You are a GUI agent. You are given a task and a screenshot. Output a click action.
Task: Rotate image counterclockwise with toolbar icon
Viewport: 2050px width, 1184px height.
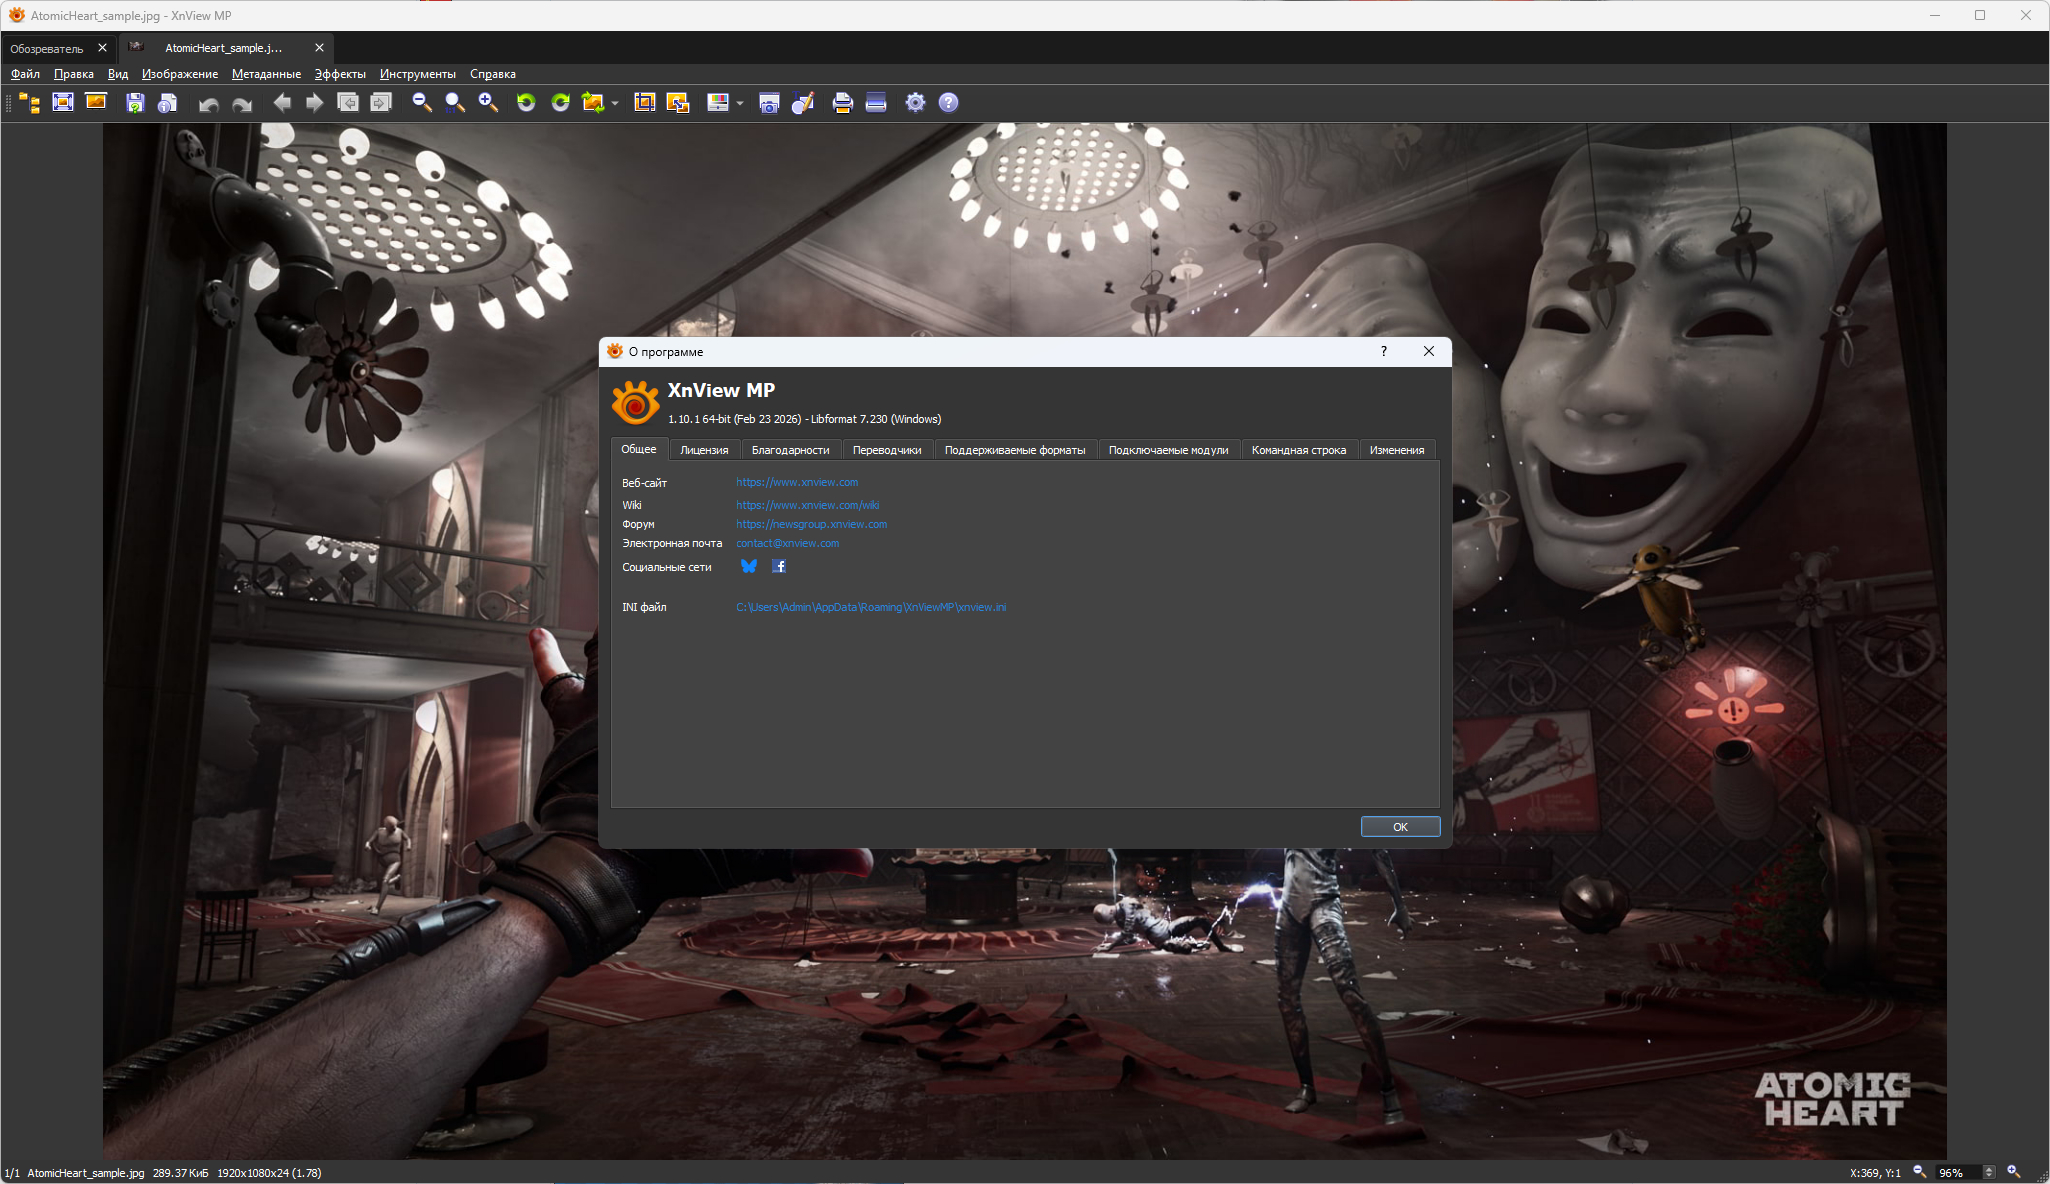[x=526, y=103]
